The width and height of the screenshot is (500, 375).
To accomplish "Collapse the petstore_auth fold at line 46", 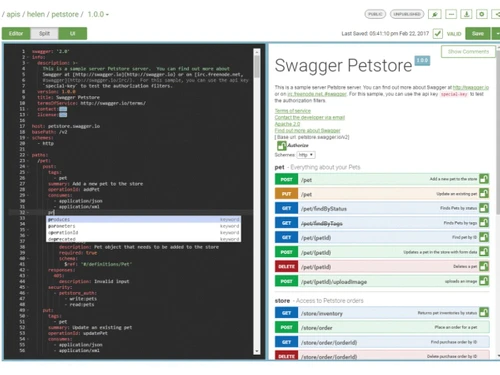I will coord(28,293).
